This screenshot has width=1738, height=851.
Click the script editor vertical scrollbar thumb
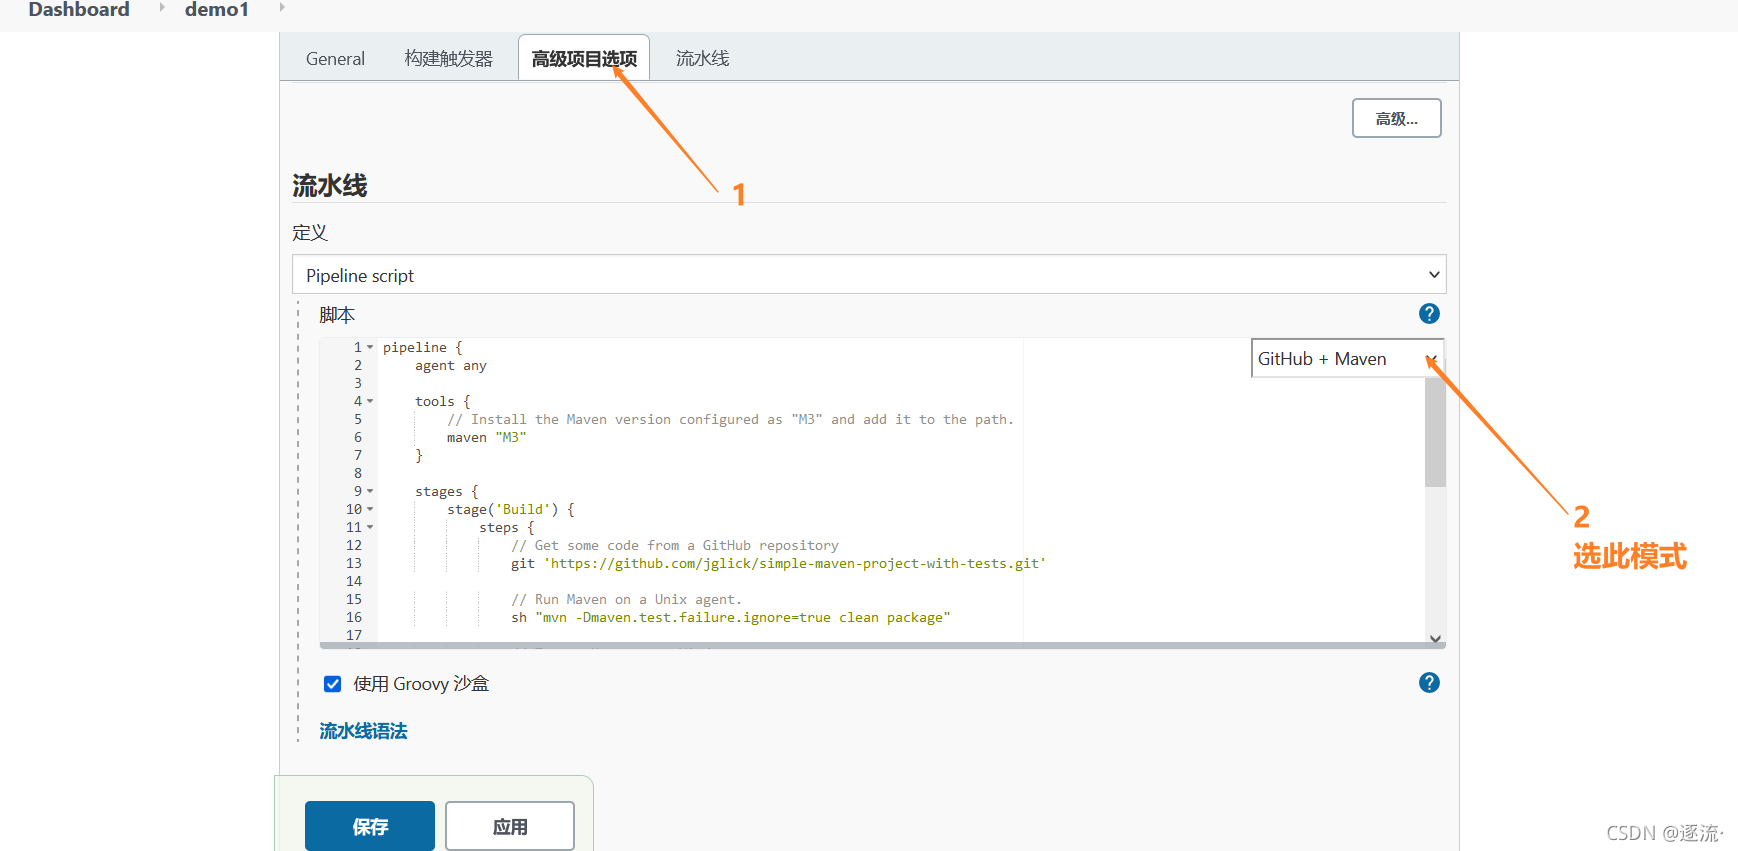[x=1435, y=432]
